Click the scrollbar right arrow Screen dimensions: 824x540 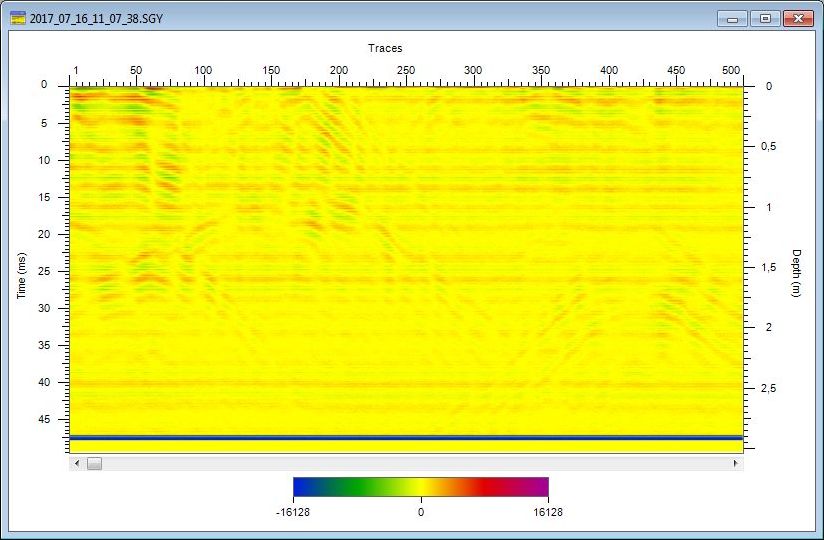[737, 464]
